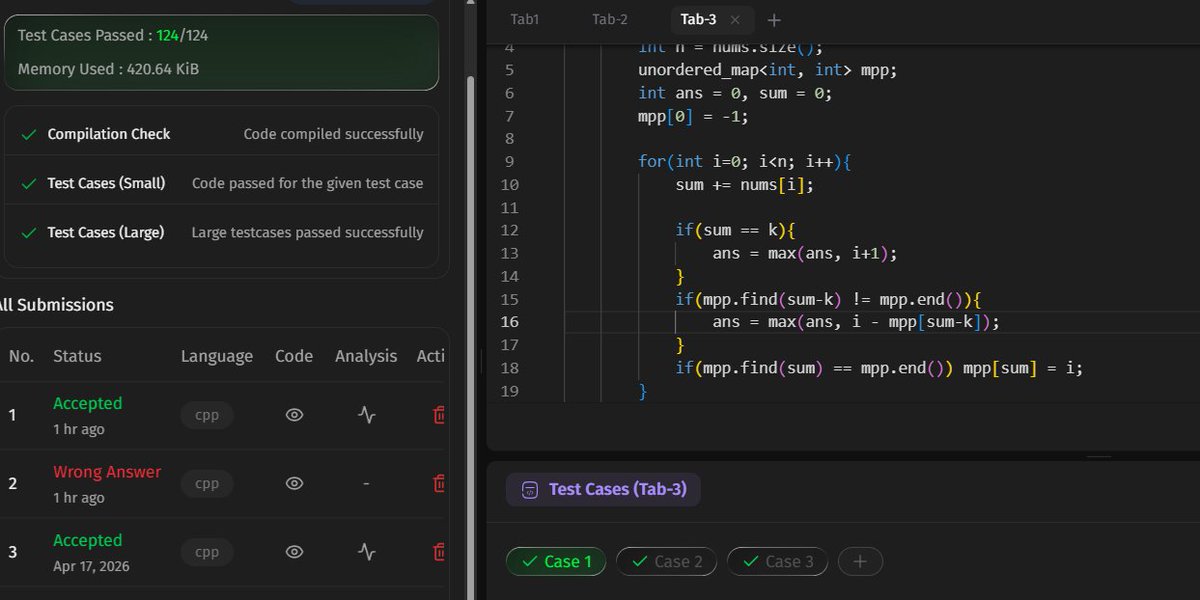
Task: Click the editor and test panel divider handle
Action: [1099, 457]
